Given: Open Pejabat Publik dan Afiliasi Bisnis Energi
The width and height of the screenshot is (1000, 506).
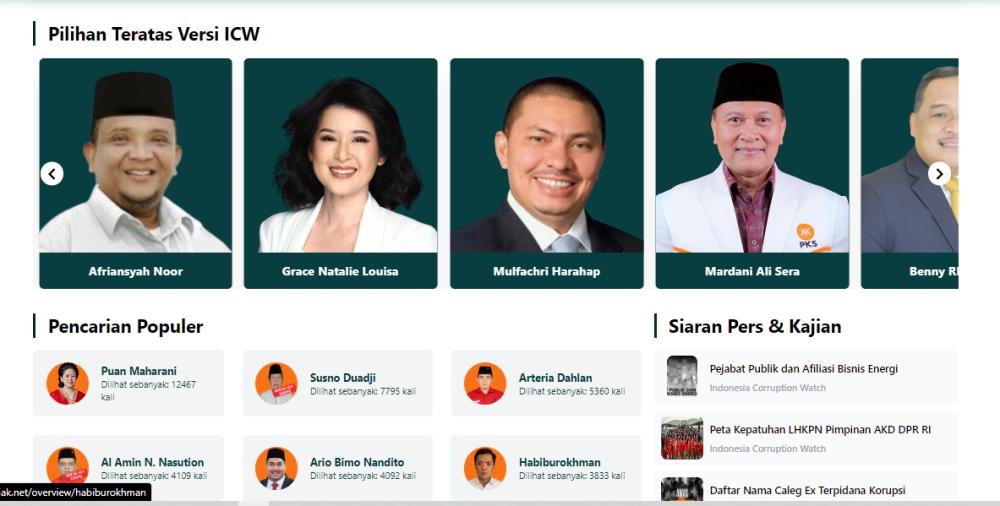Looking at the screenshot, I should coord(804,369).
